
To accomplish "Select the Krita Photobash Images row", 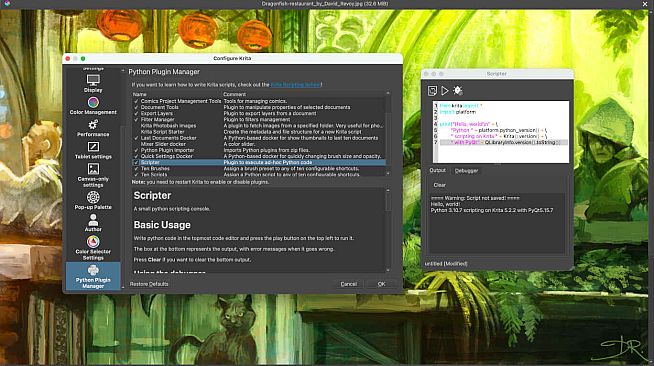I will [x=259, y=125].
